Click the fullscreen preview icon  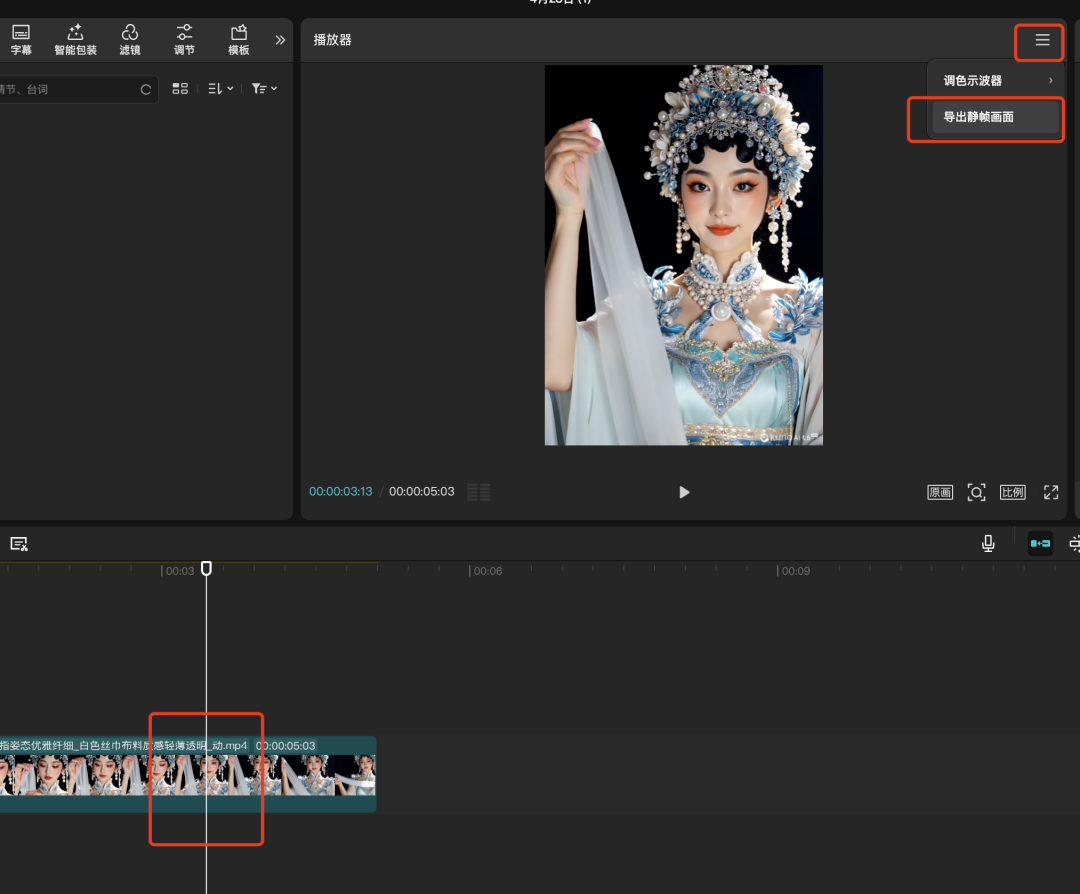tap(1051, 492)
